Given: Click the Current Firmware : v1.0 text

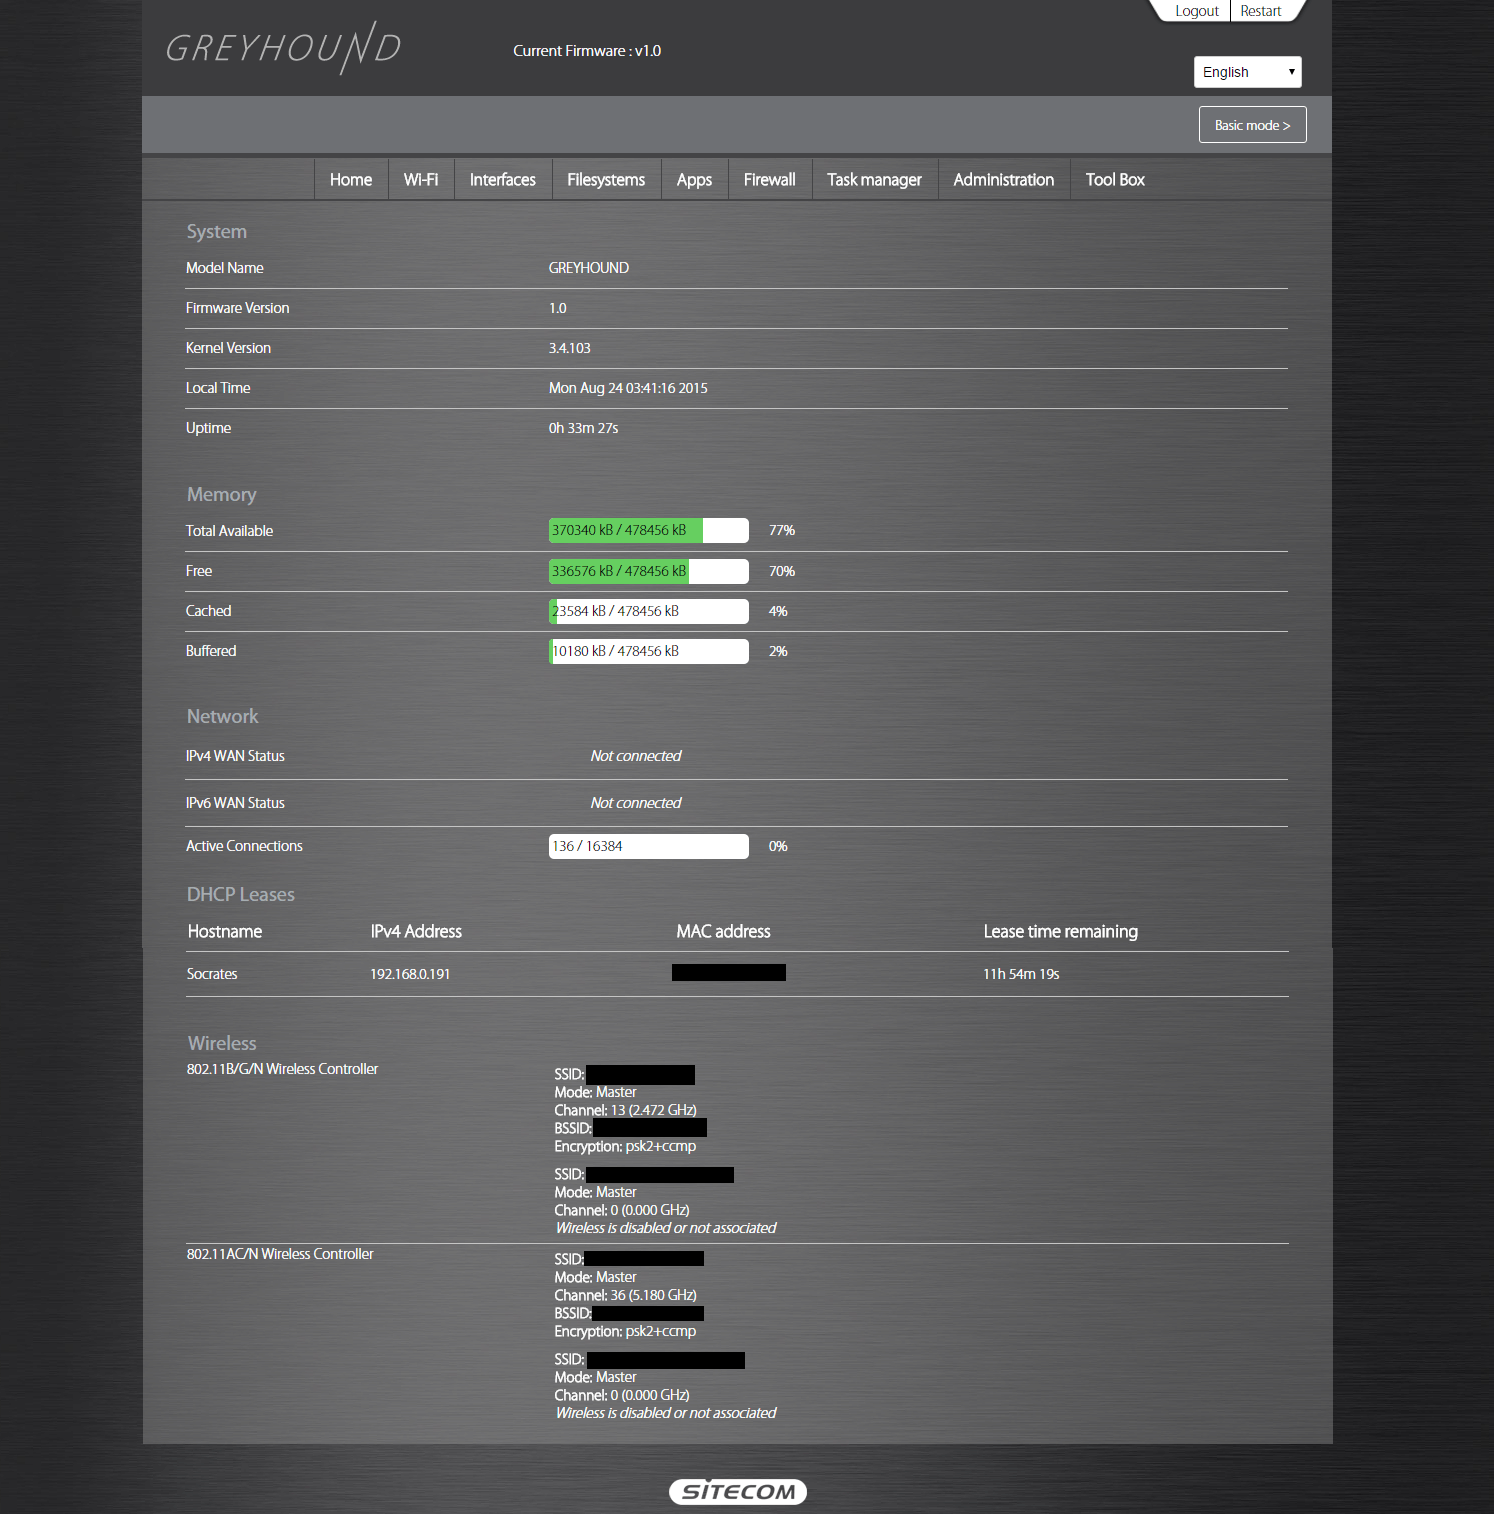Looking at the screenshot, I should (587, 51).
